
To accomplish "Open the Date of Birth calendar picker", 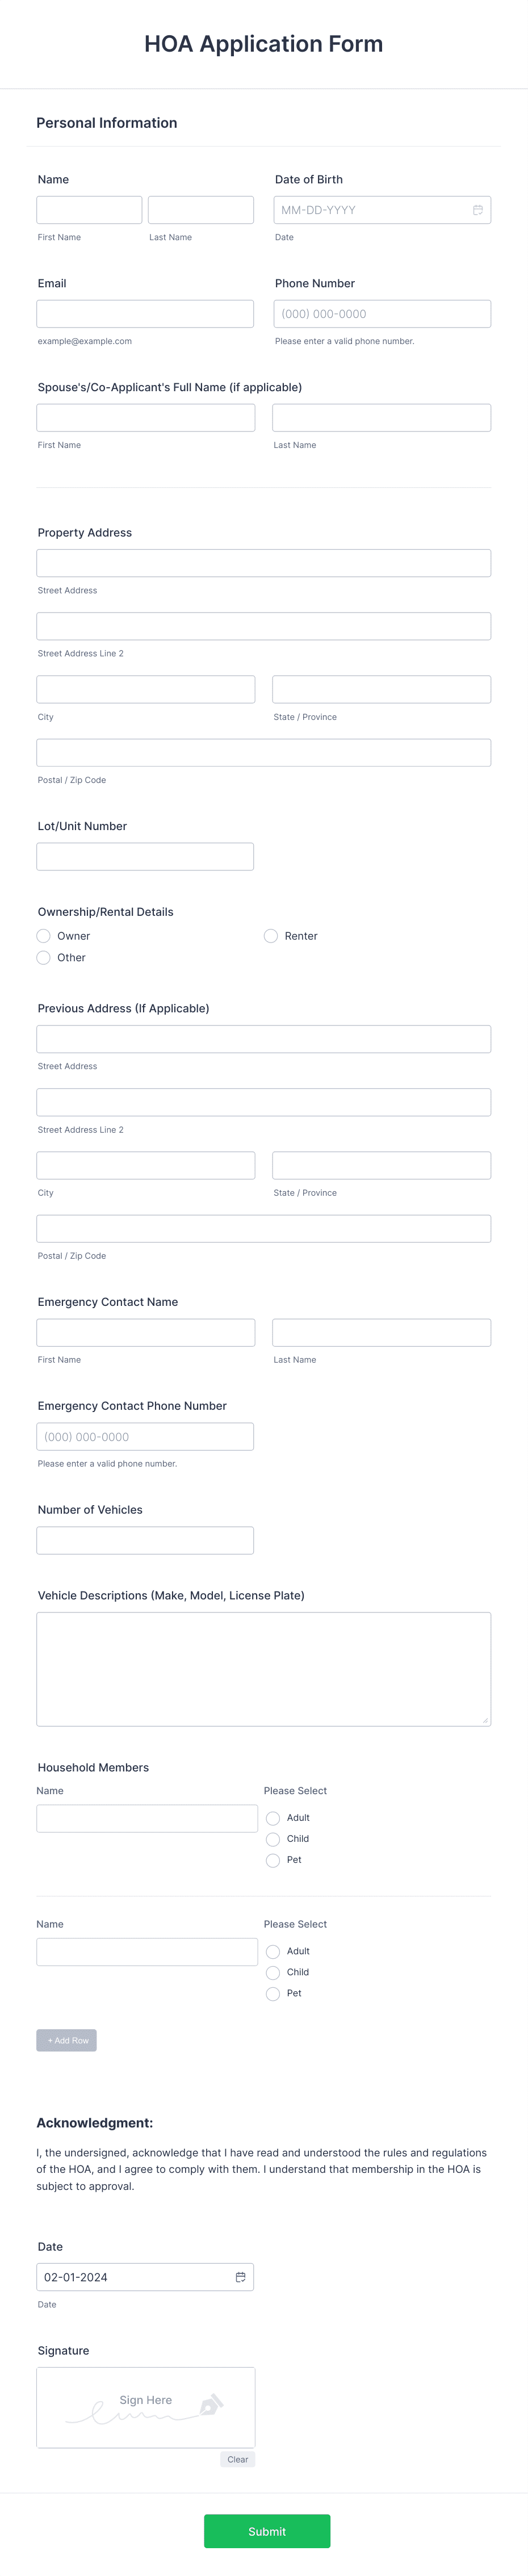I will tap(478, 210).
